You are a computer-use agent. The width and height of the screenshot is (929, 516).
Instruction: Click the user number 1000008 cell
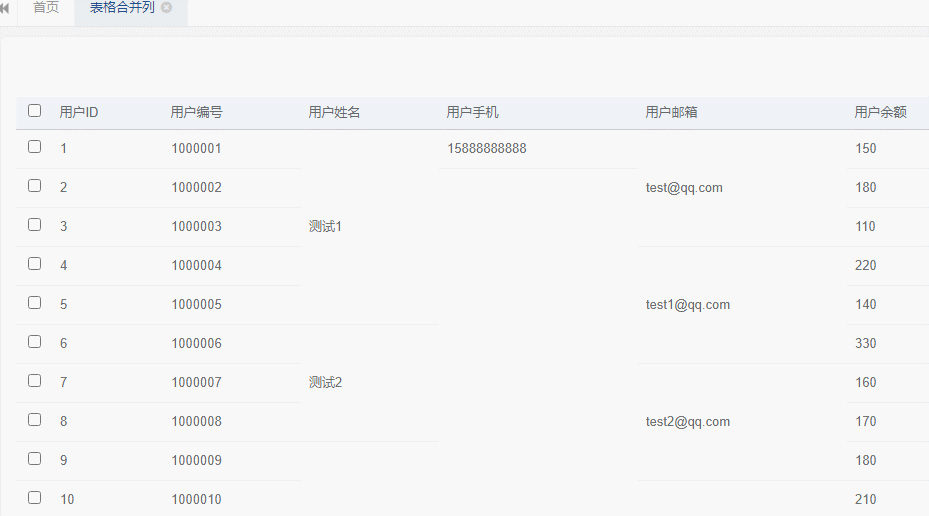point(196,422)
